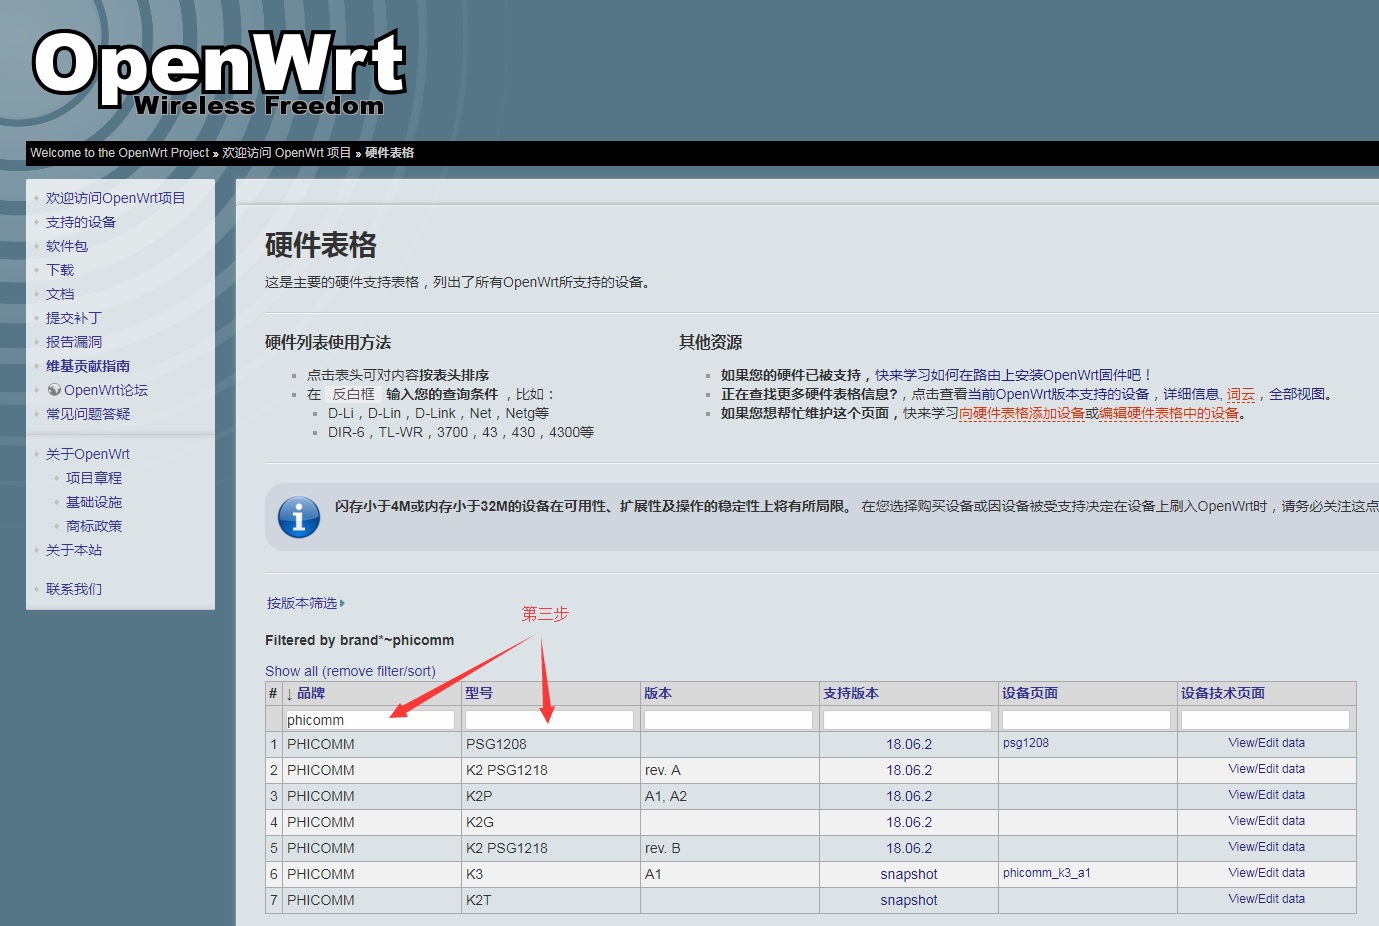Open sidebar link 支持的设备
1379x926 pixels.
coord(81,222)
